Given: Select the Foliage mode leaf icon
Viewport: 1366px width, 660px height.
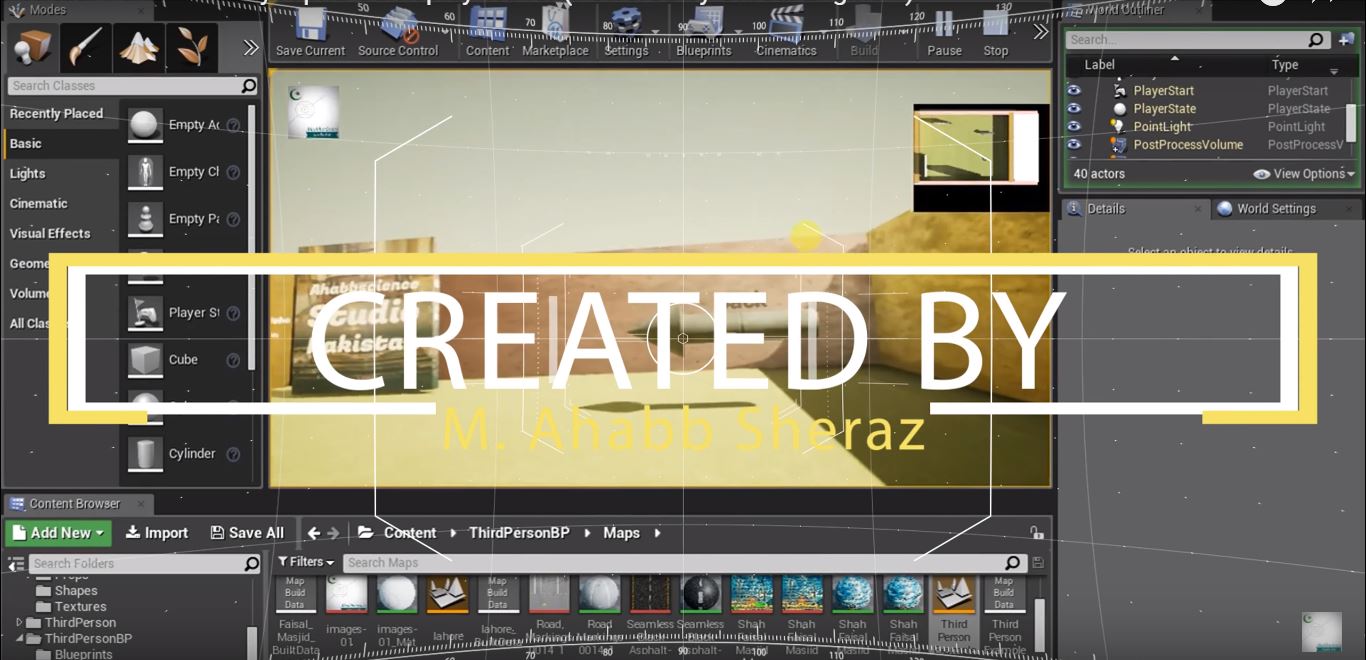Looking at the screenshot, I should (x=192, y=46).
